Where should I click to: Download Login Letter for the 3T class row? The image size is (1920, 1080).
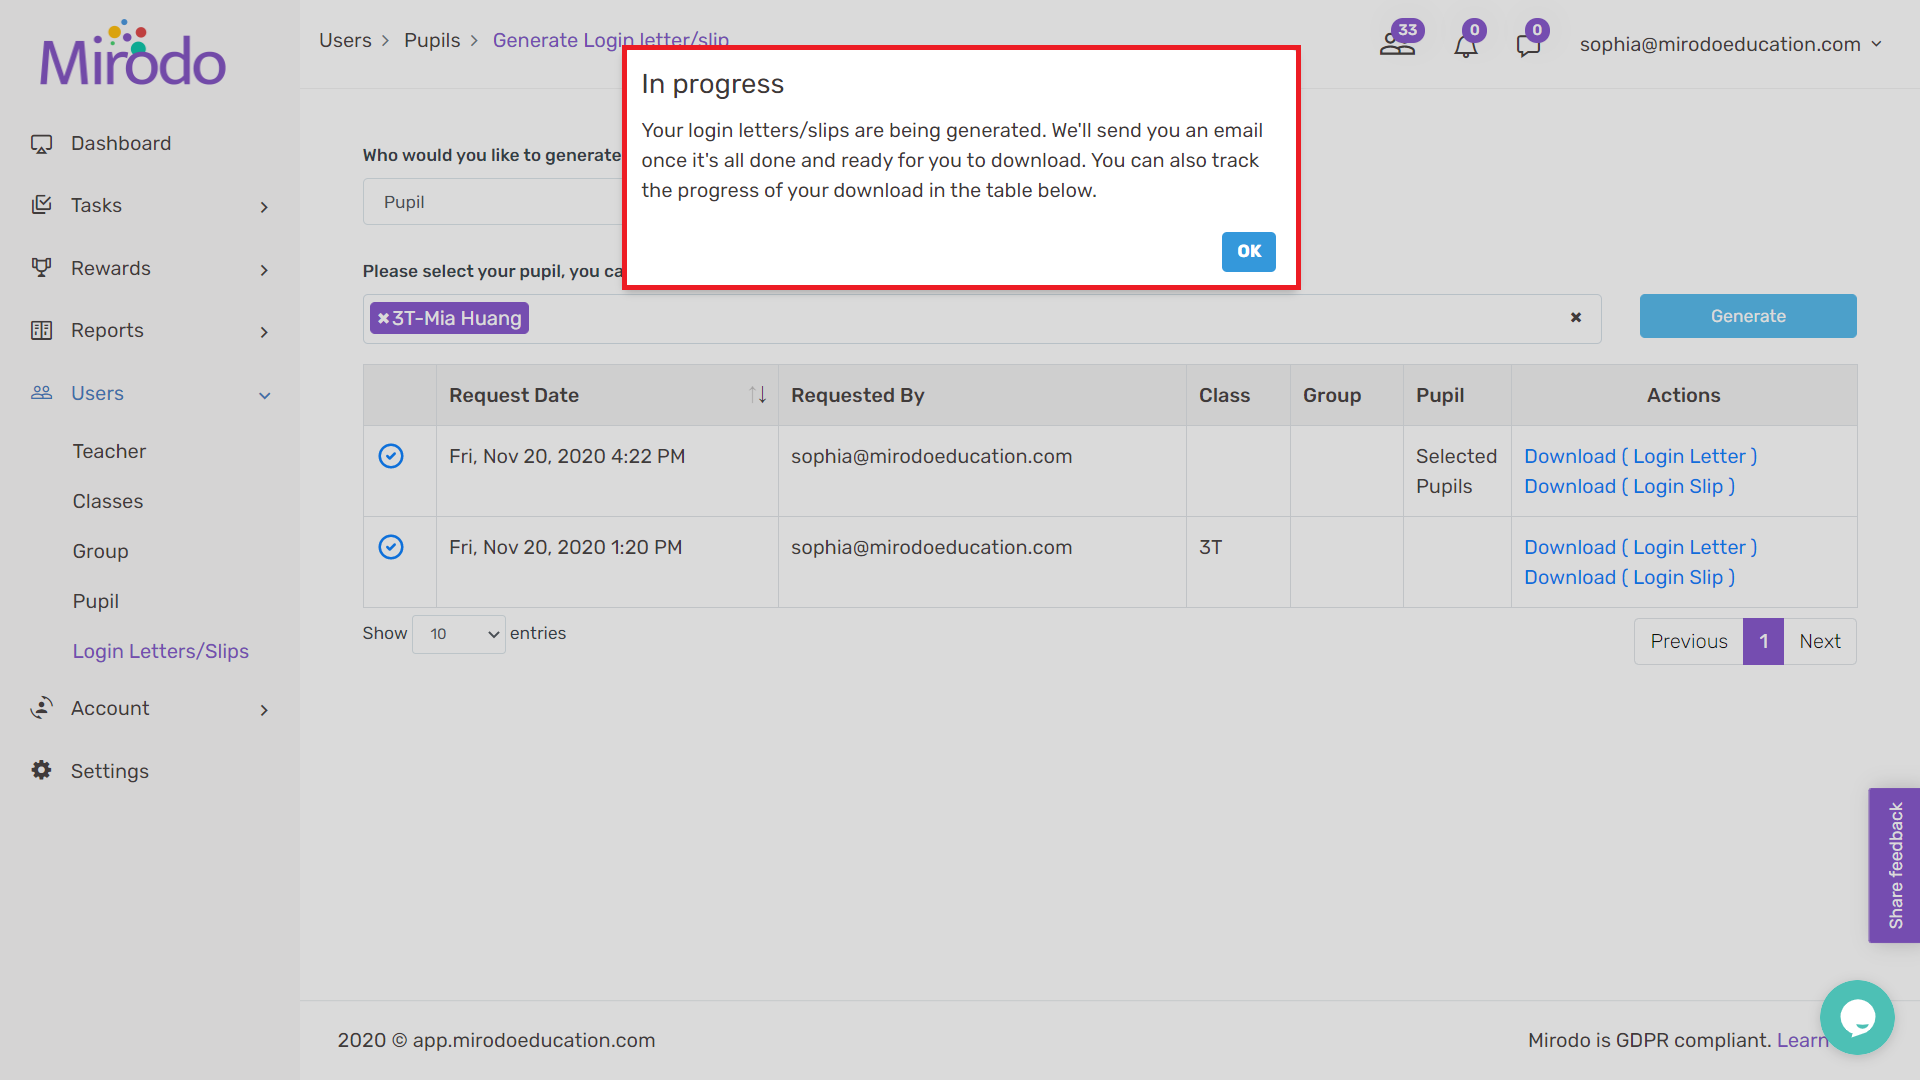[x=1640, y=547]
